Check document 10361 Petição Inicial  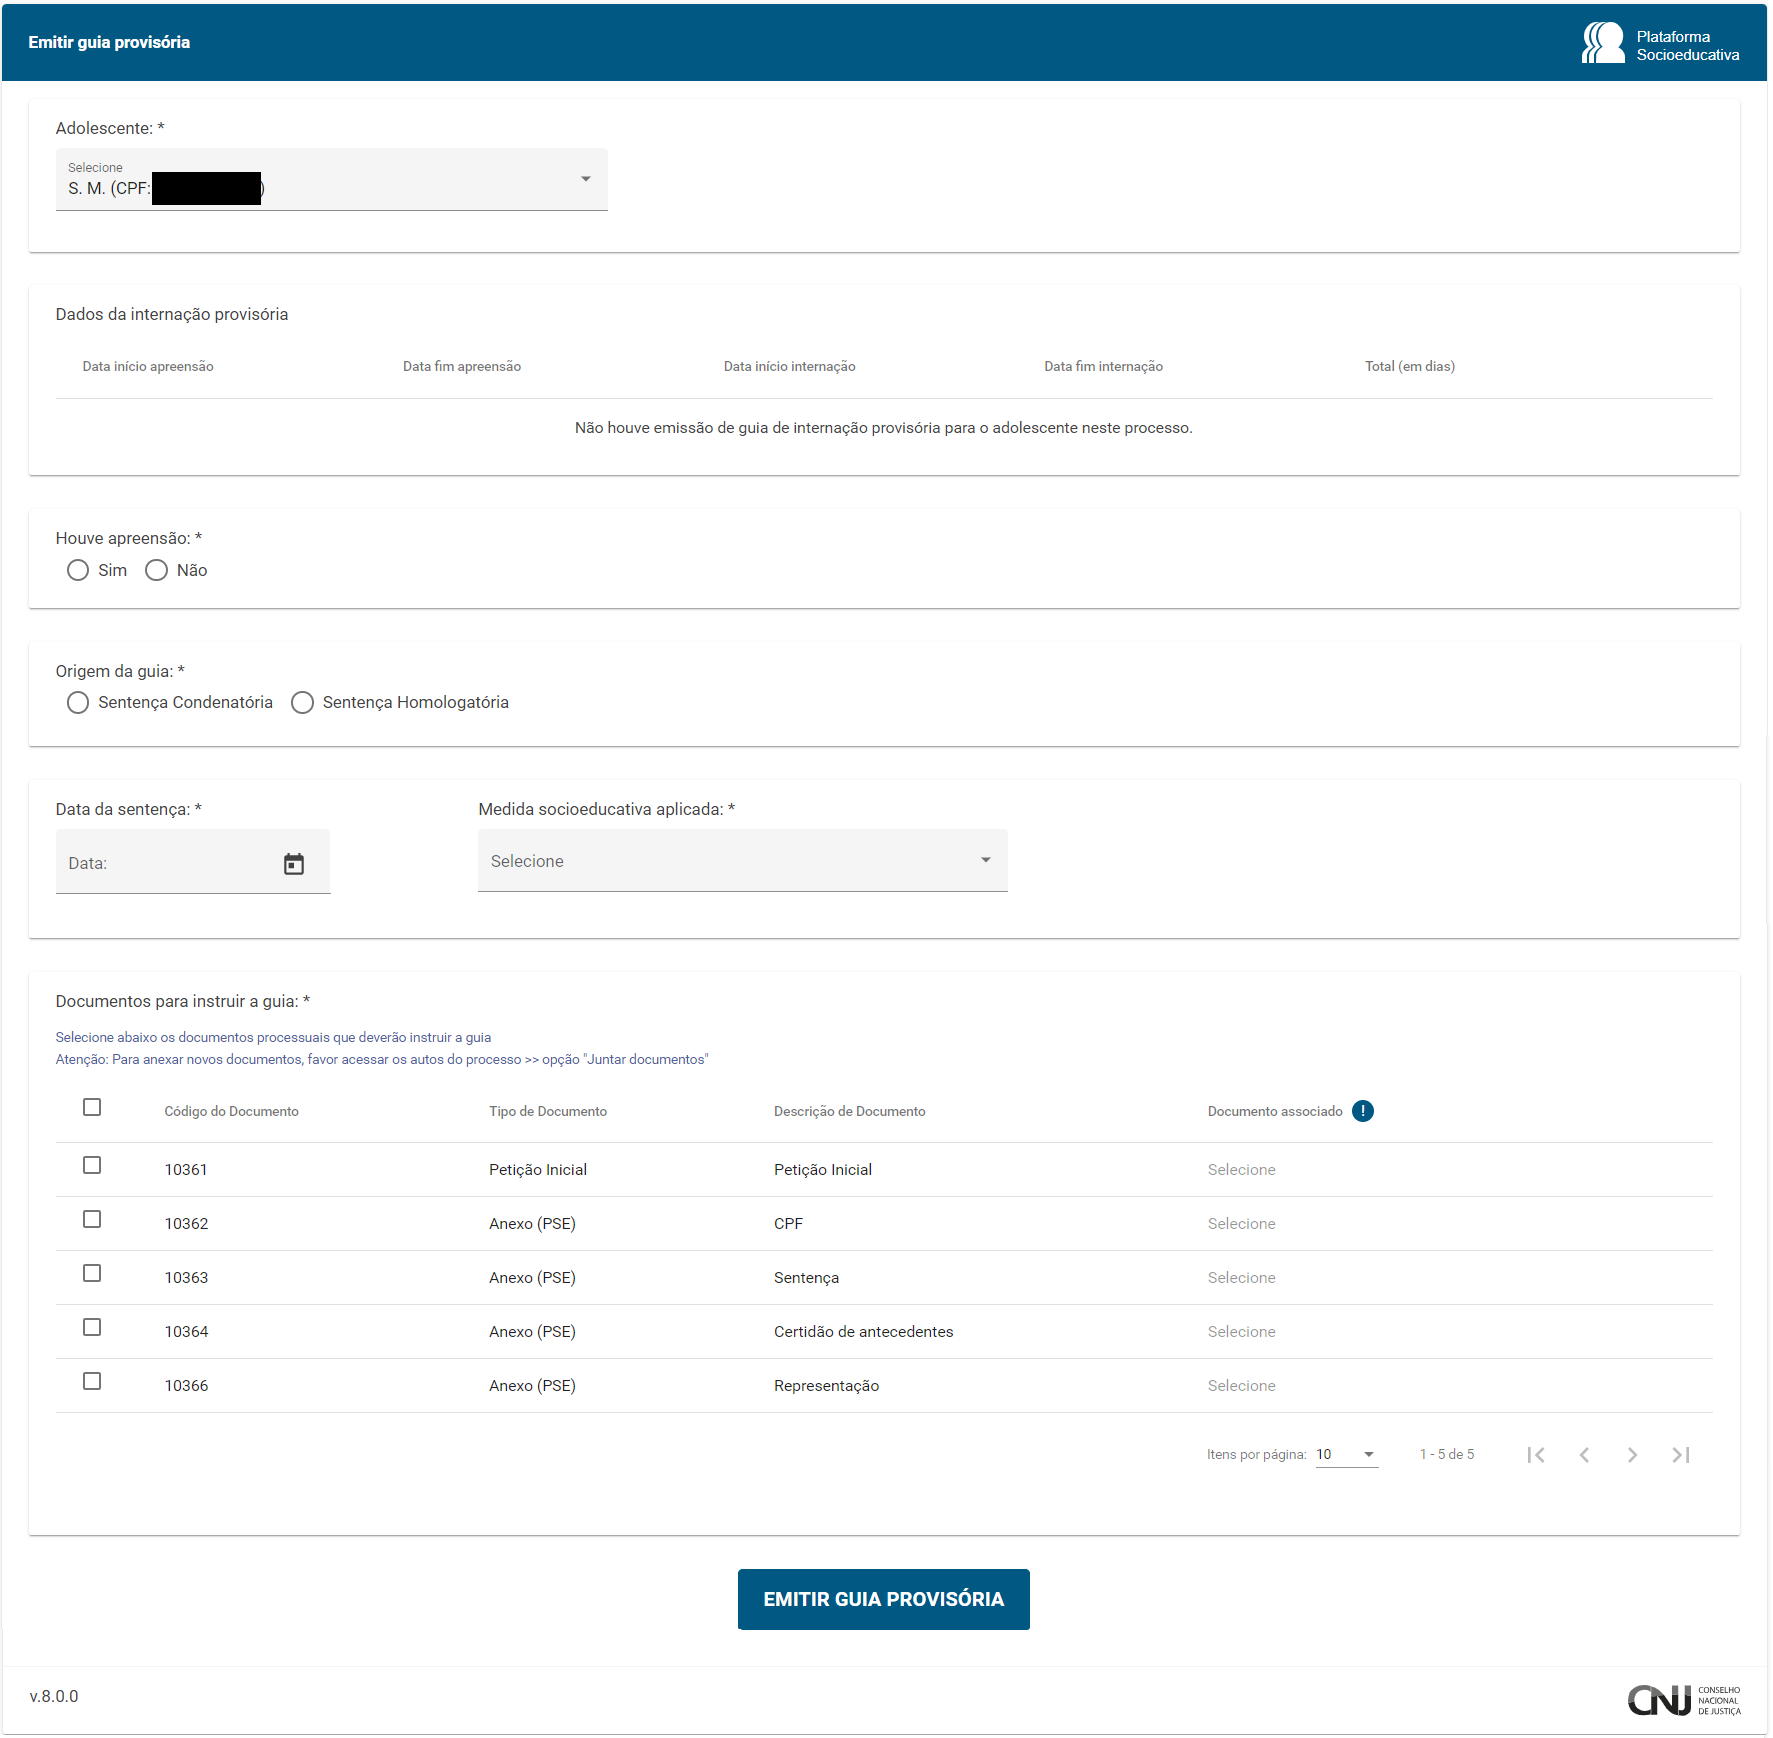click(x=92, y=1165)
